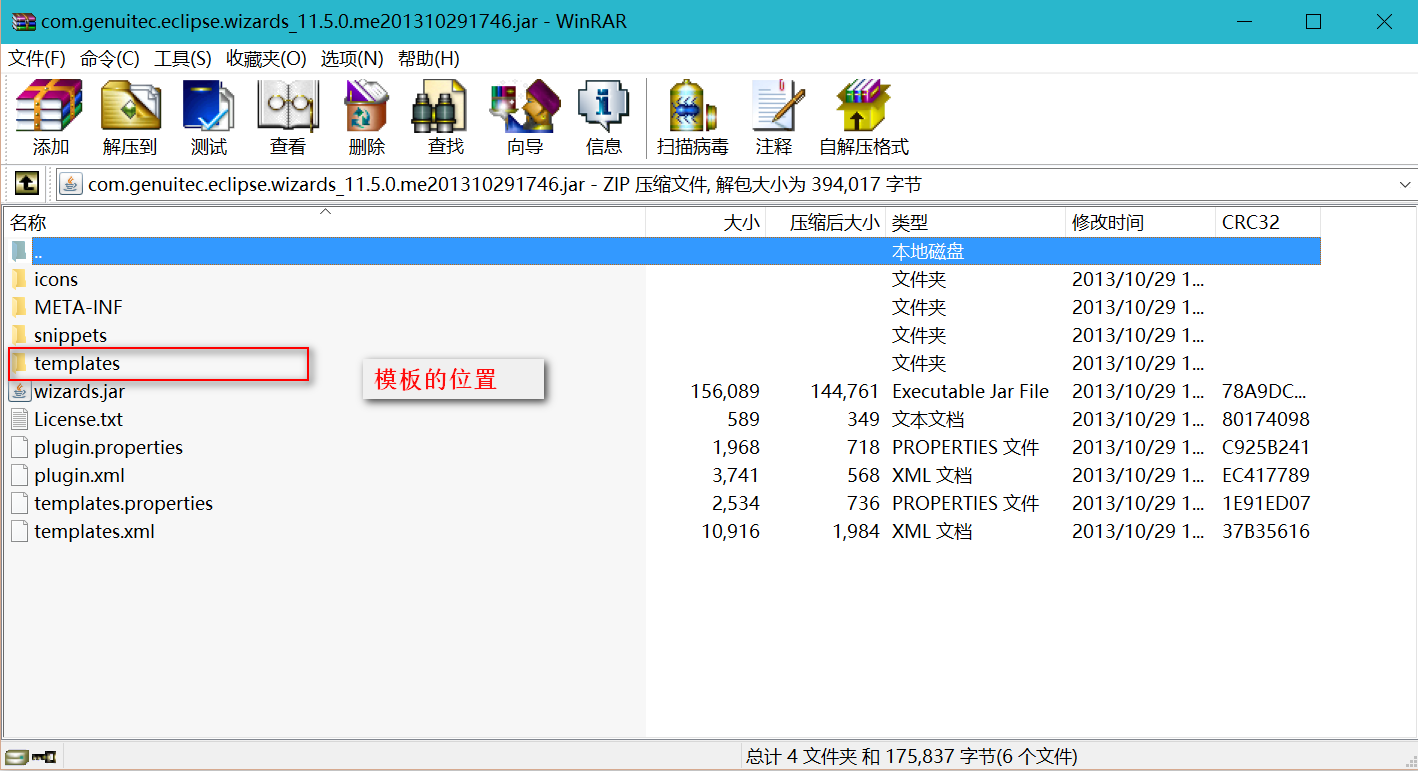The height and width of the screenshot is (771, 1418).
Task: Open the 文件(F) menu
Action: [x=37, y=58]
